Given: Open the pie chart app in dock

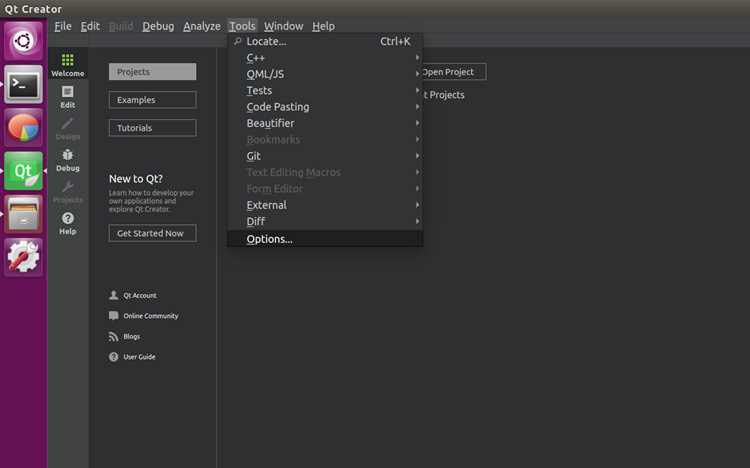Looking at the screenshot, I should point(23,127).
